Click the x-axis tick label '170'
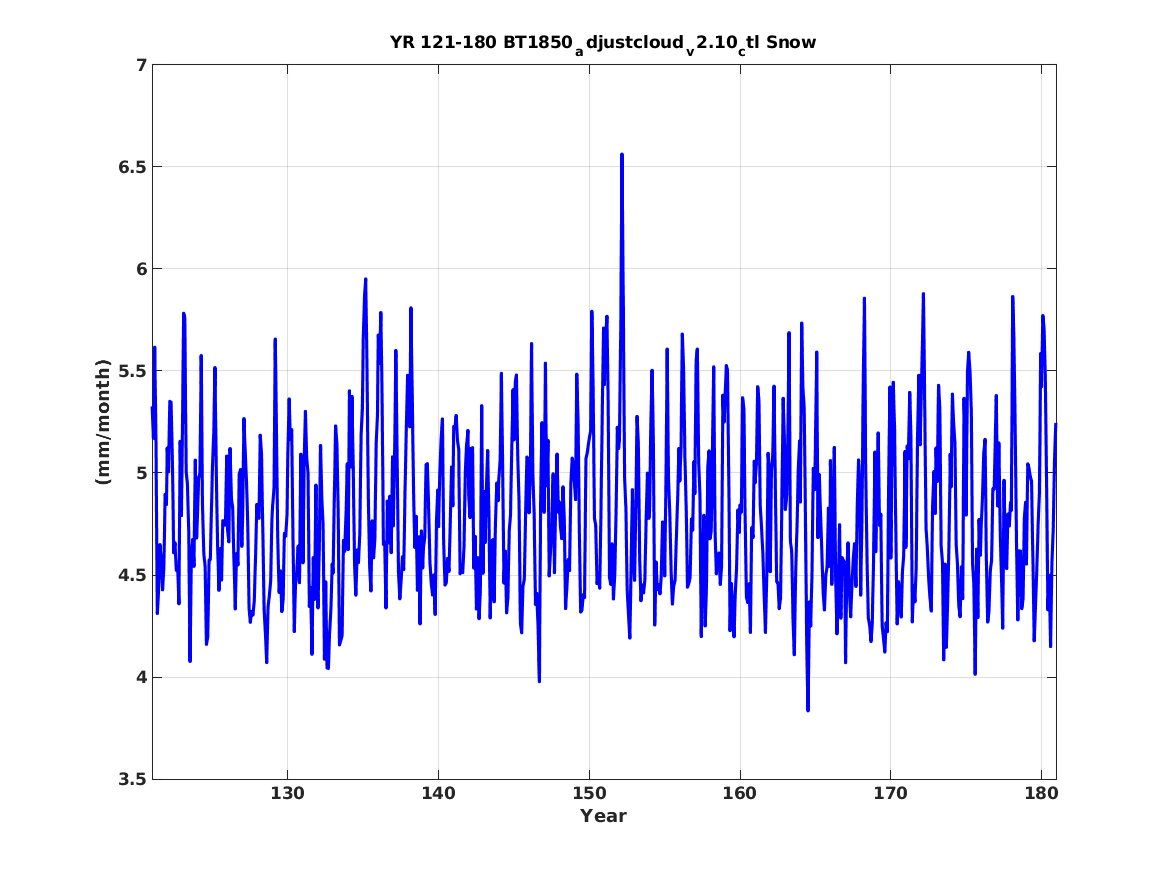Image resolution: width=1167 pixels, height=875 pixels. pos(890,794)
